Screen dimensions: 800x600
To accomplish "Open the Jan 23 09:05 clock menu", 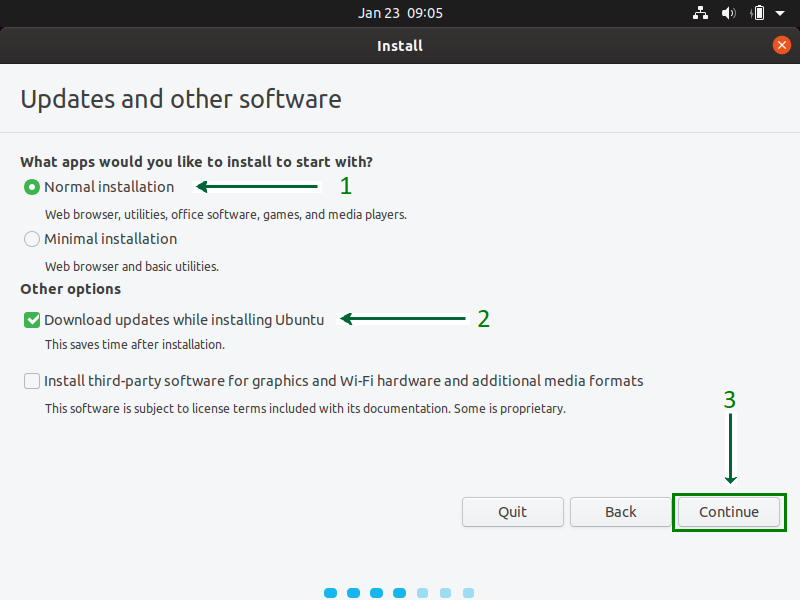I will click(400, 14).
